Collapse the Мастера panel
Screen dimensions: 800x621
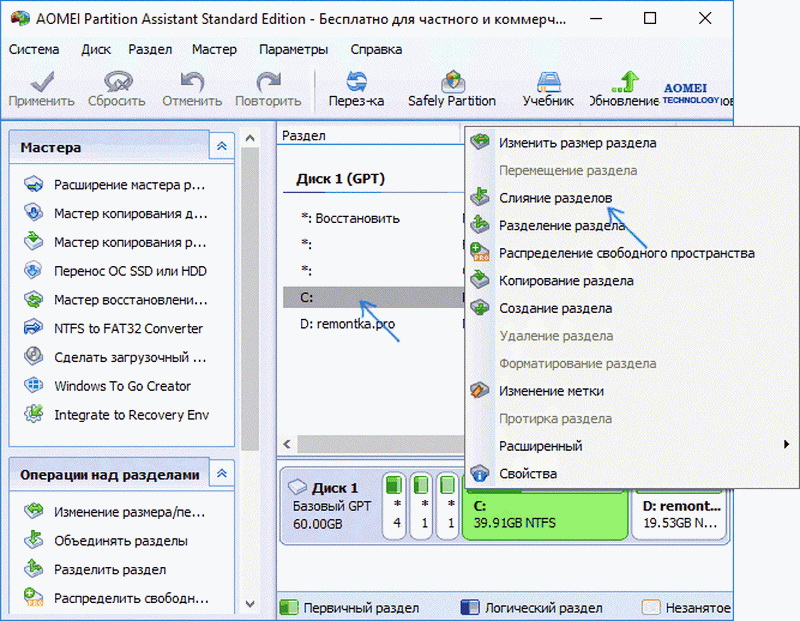coord(221,147)
